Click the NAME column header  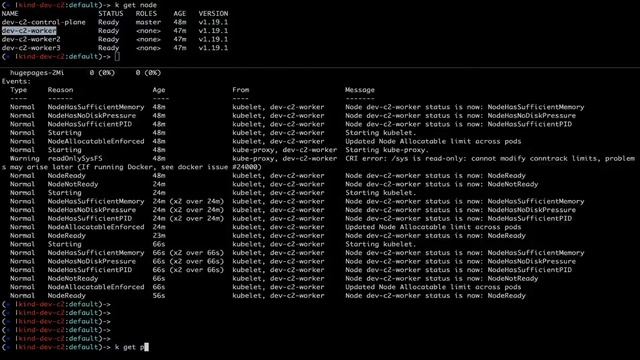[x=10, y=13]
